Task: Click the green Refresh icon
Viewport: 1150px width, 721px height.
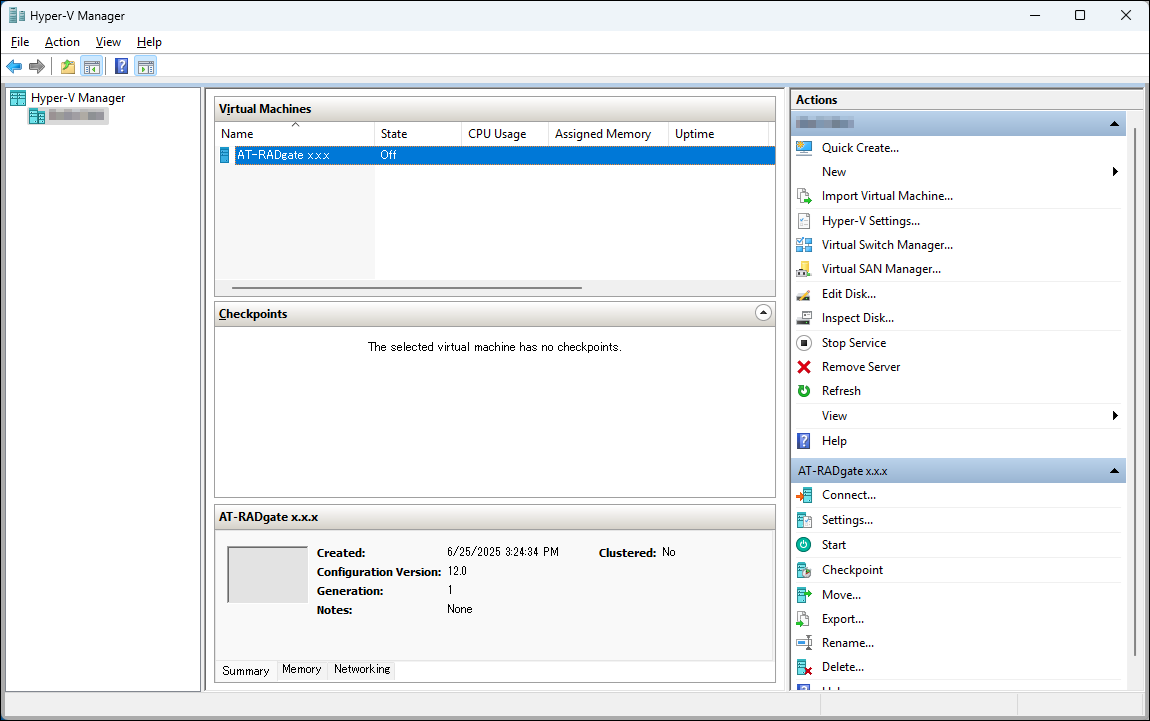Action: tap(804, 391)
